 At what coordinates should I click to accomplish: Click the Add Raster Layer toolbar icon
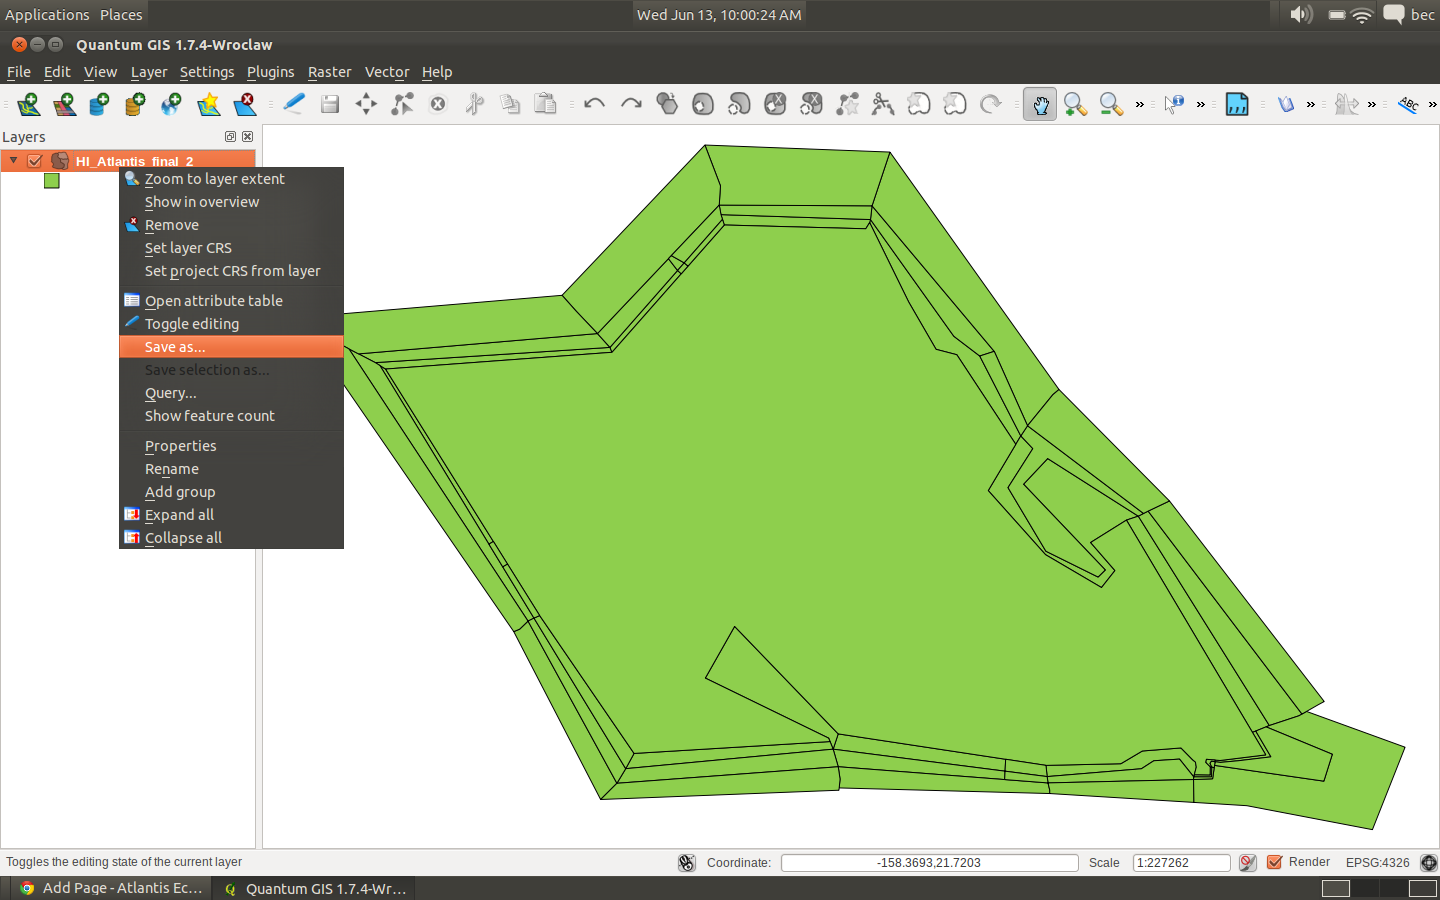tap(65, 104)
